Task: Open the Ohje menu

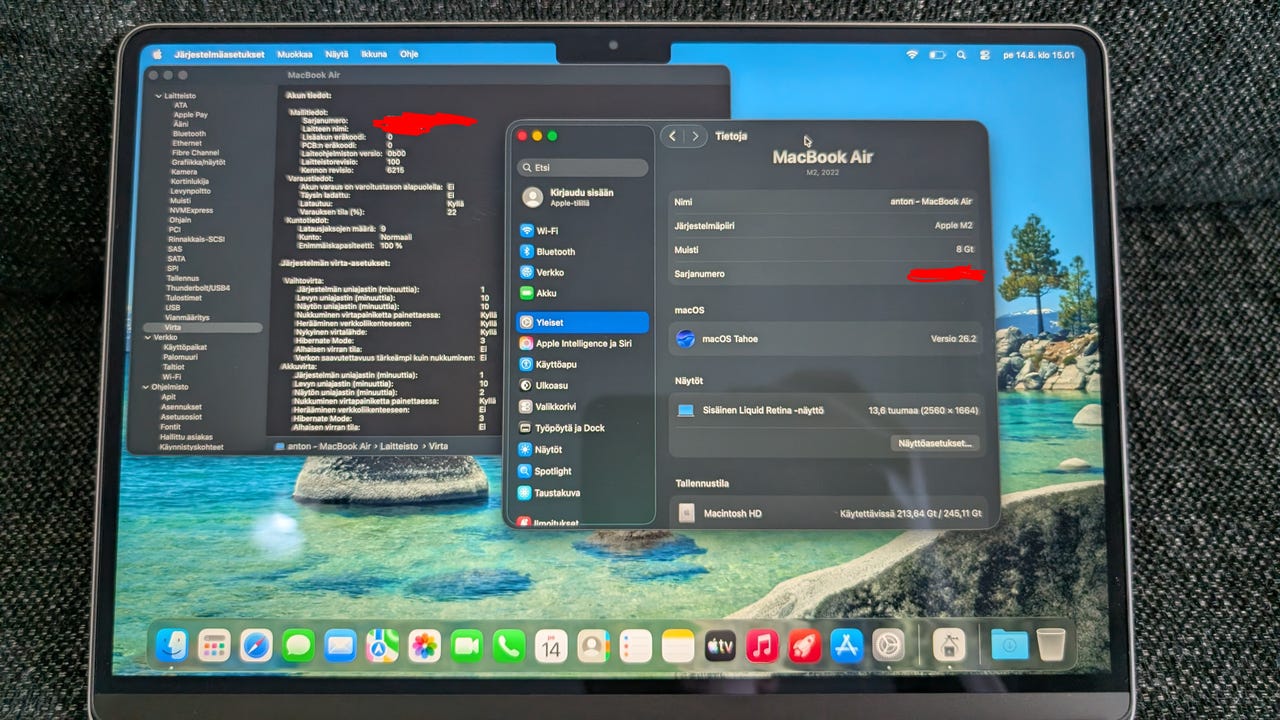Action: 409,54
